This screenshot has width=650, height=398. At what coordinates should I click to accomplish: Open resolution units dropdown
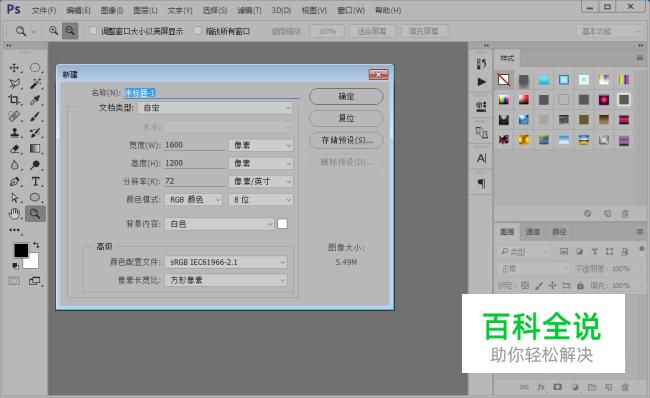tap(261, 181)
